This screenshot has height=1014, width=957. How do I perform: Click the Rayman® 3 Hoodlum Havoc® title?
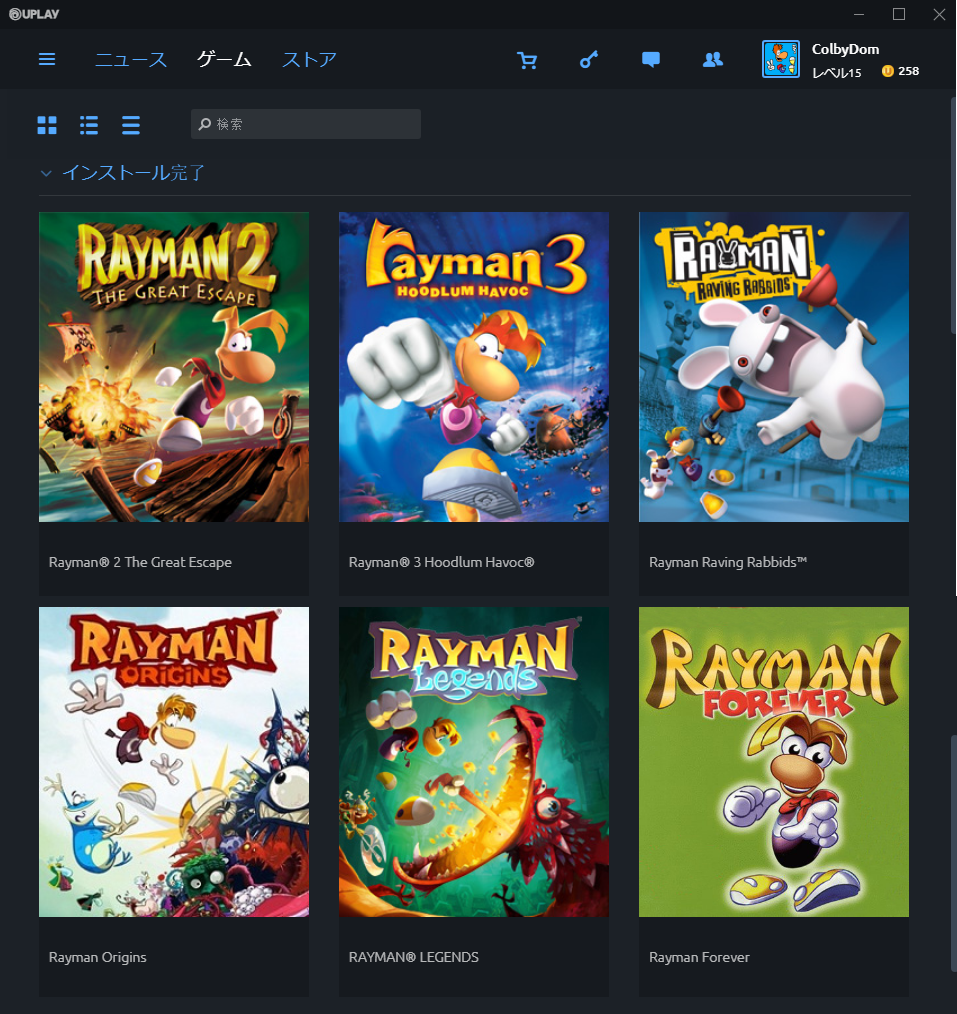(x=442, y=562)
